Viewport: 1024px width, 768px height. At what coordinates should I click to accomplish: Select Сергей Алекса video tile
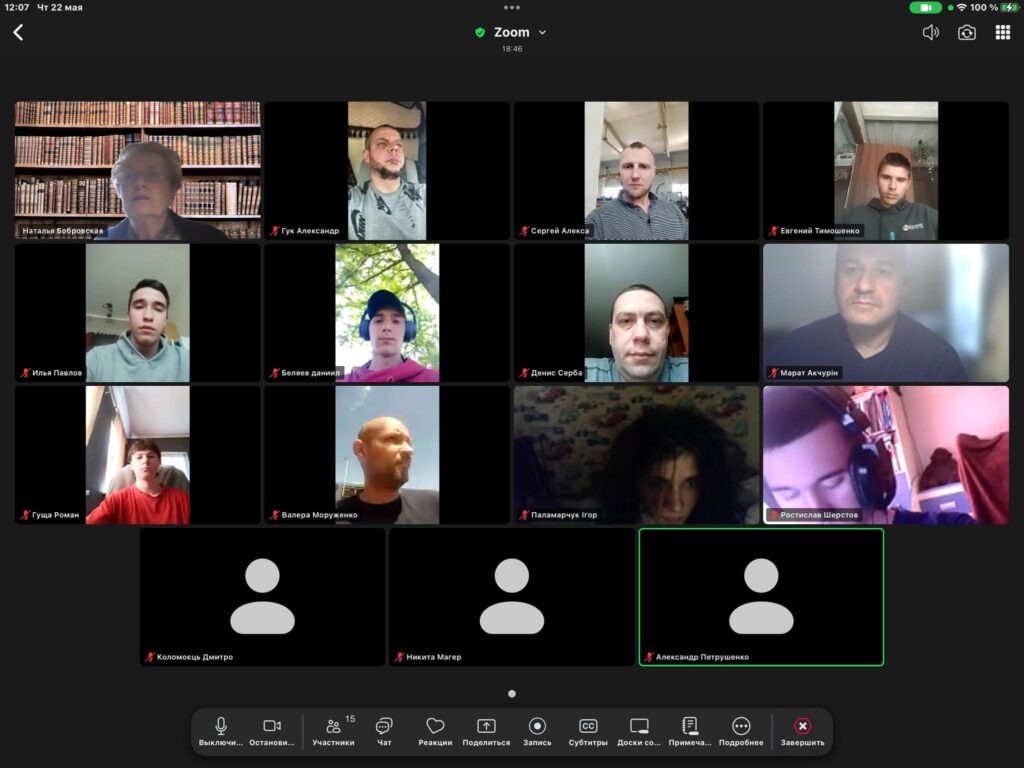637,170
